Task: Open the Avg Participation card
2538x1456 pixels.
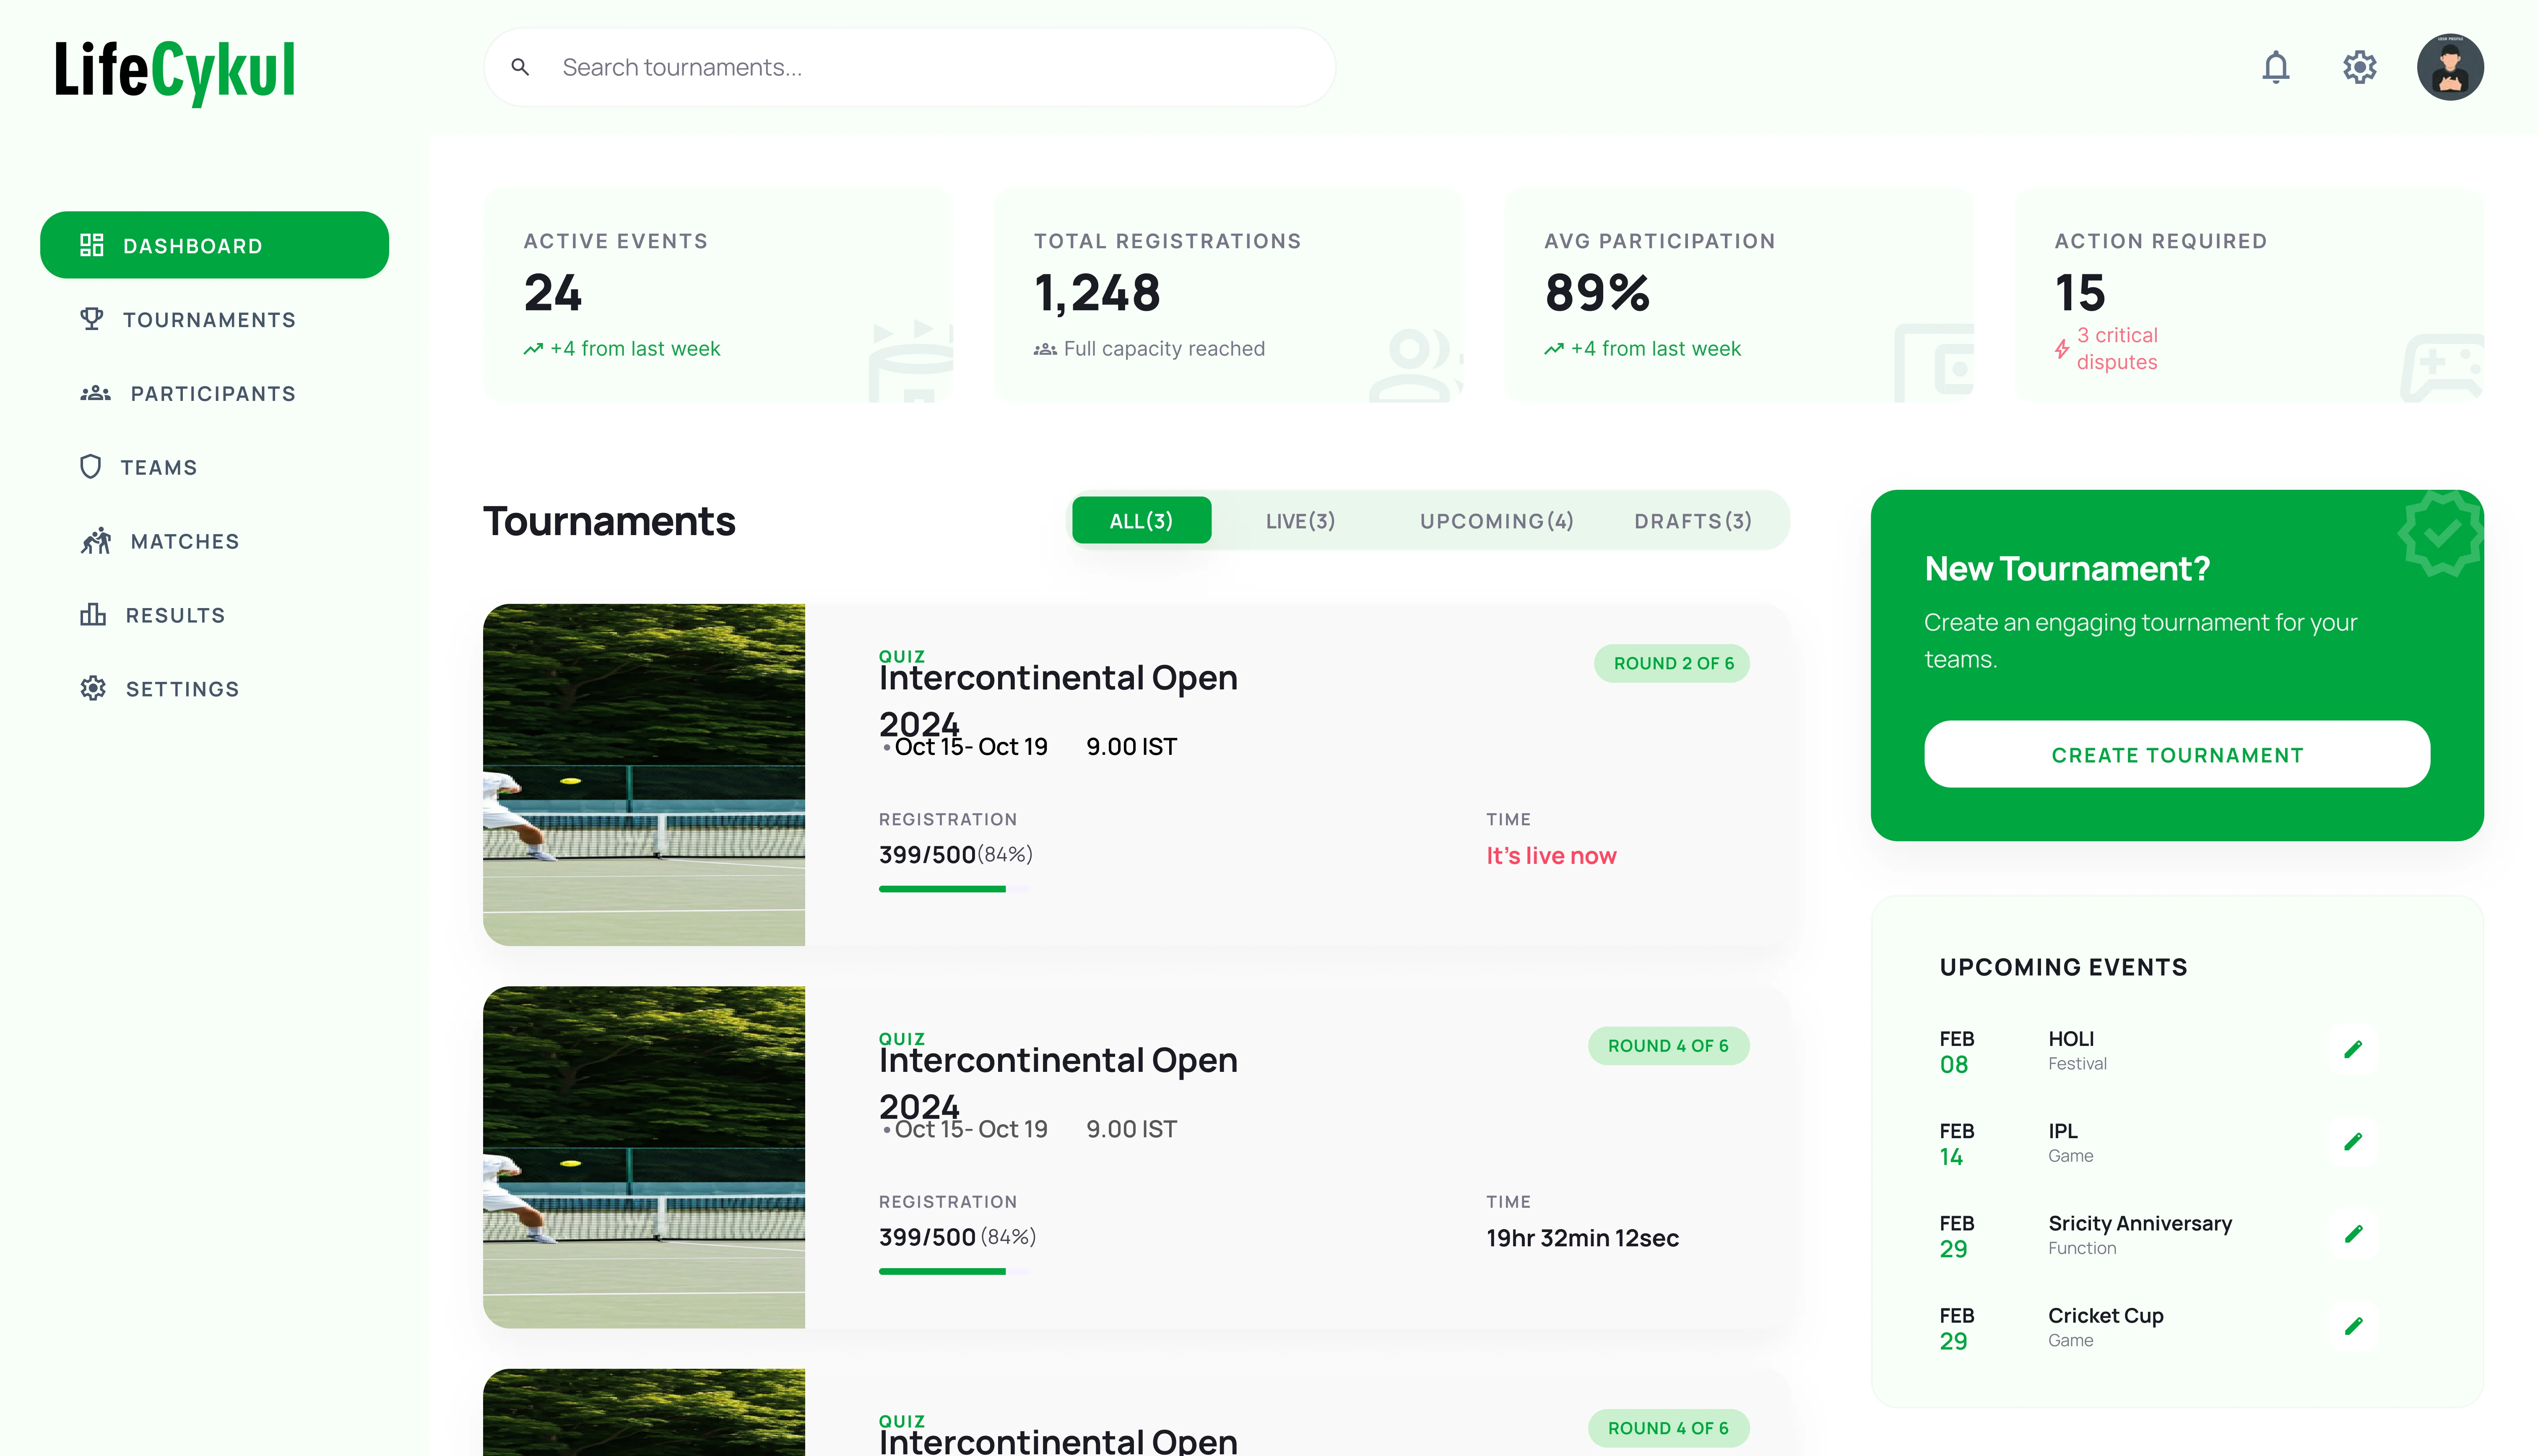Action: (1739, 295)
